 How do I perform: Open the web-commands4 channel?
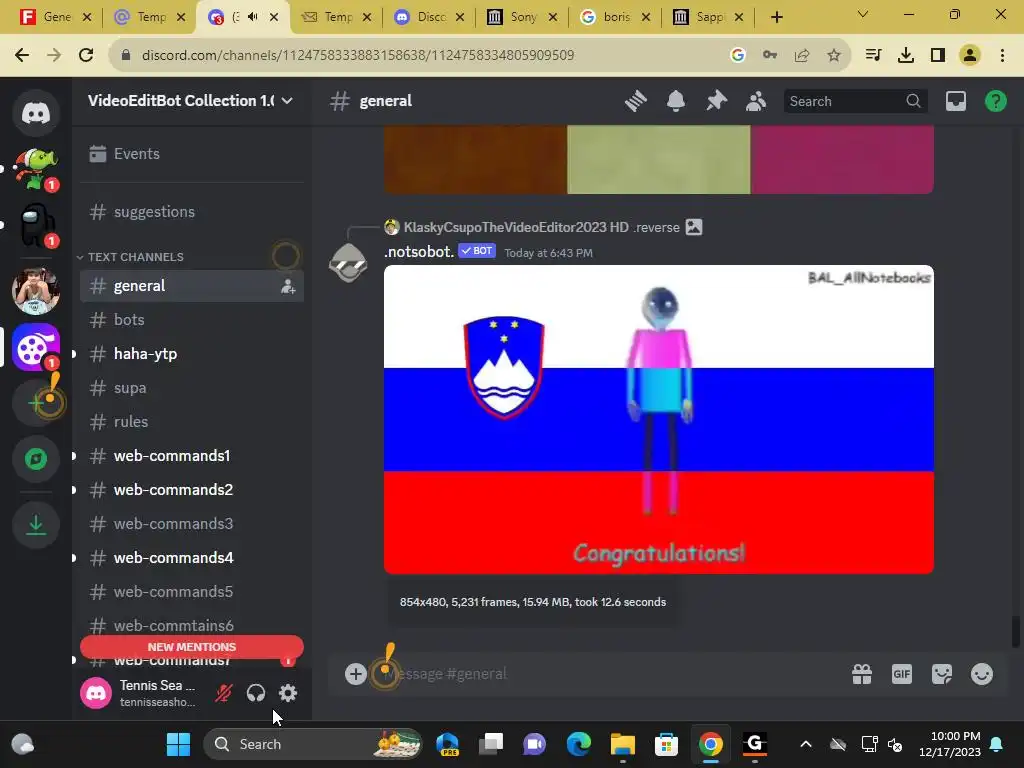point(191,558)
